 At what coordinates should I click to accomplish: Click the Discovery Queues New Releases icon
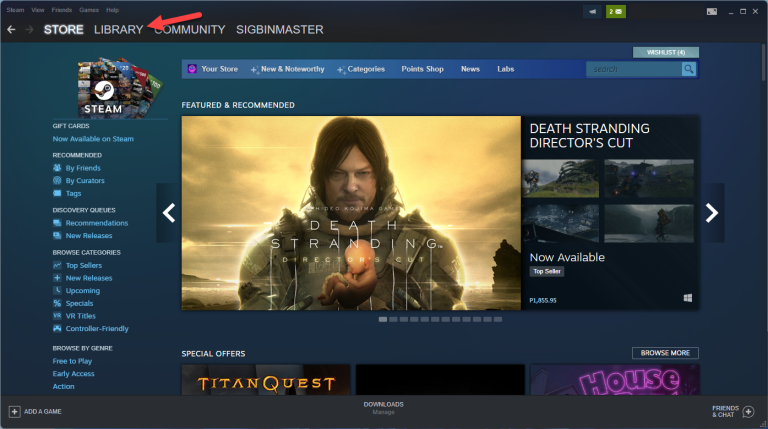click(57, 236)
